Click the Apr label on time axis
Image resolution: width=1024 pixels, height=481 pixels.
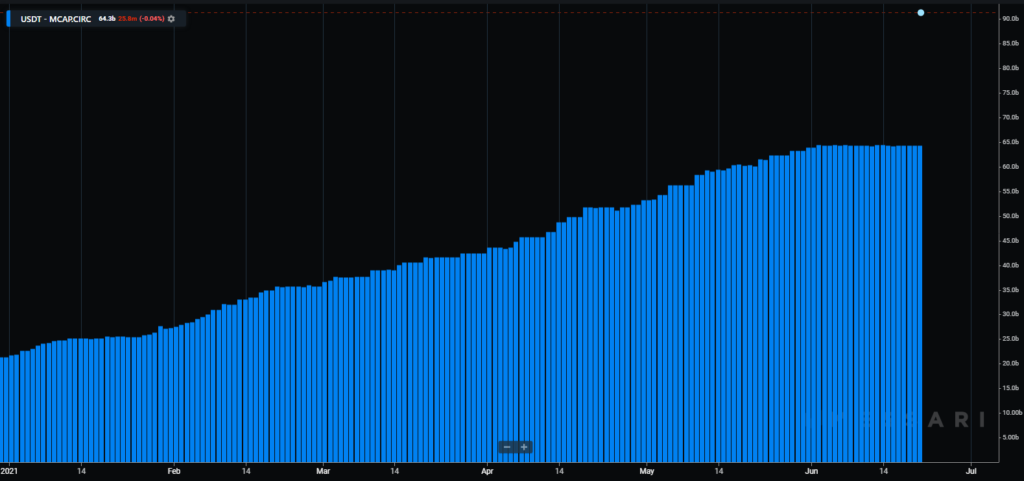coord(487,469)
